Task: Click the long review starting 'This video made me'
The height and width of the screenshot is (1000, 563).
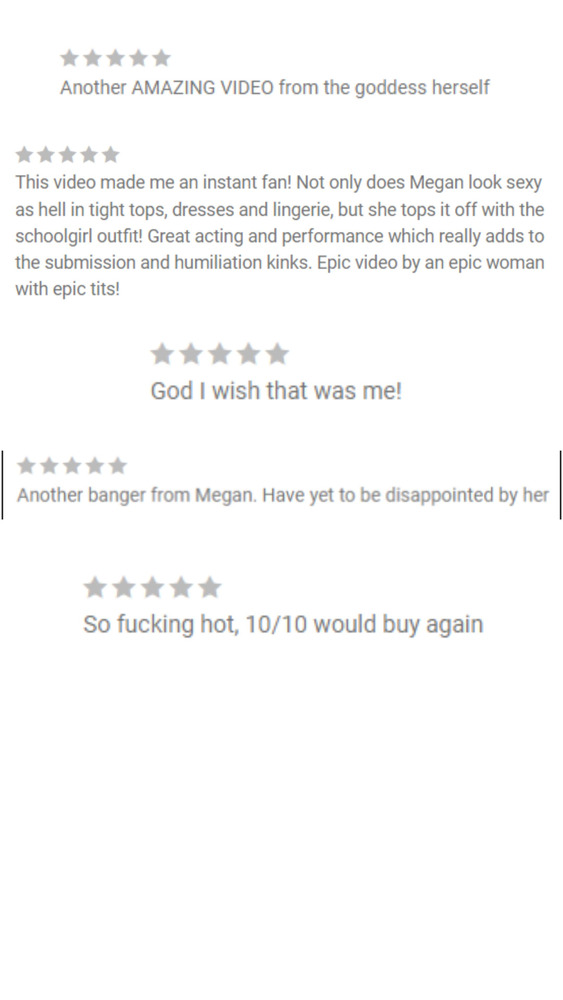Action: [x=280, y=235]
